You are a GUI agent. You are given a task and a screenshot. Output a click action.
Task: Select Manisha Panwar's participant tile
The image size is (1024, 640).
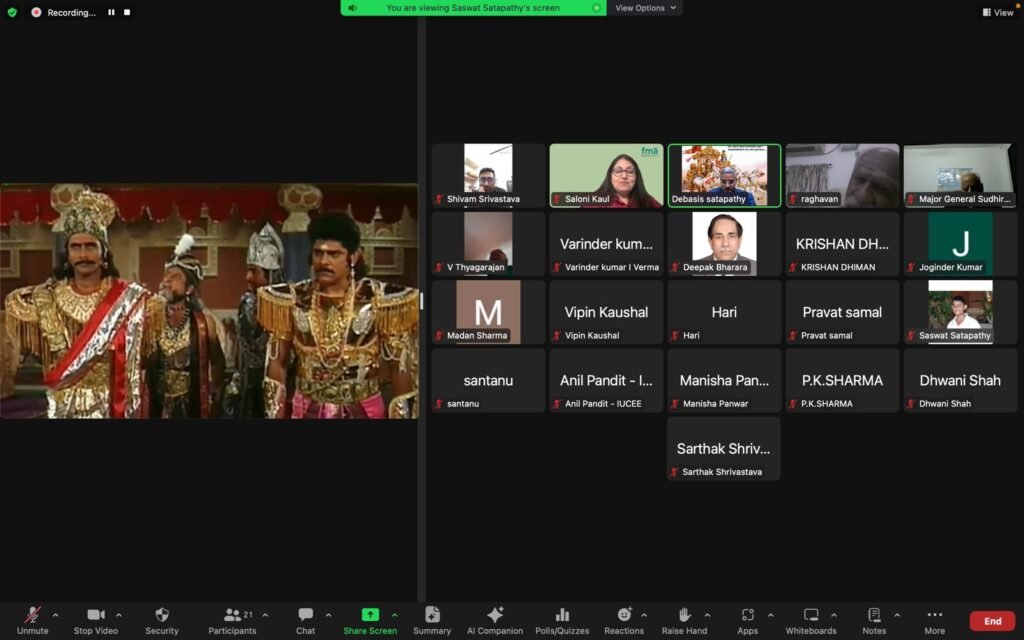point(724,380)
